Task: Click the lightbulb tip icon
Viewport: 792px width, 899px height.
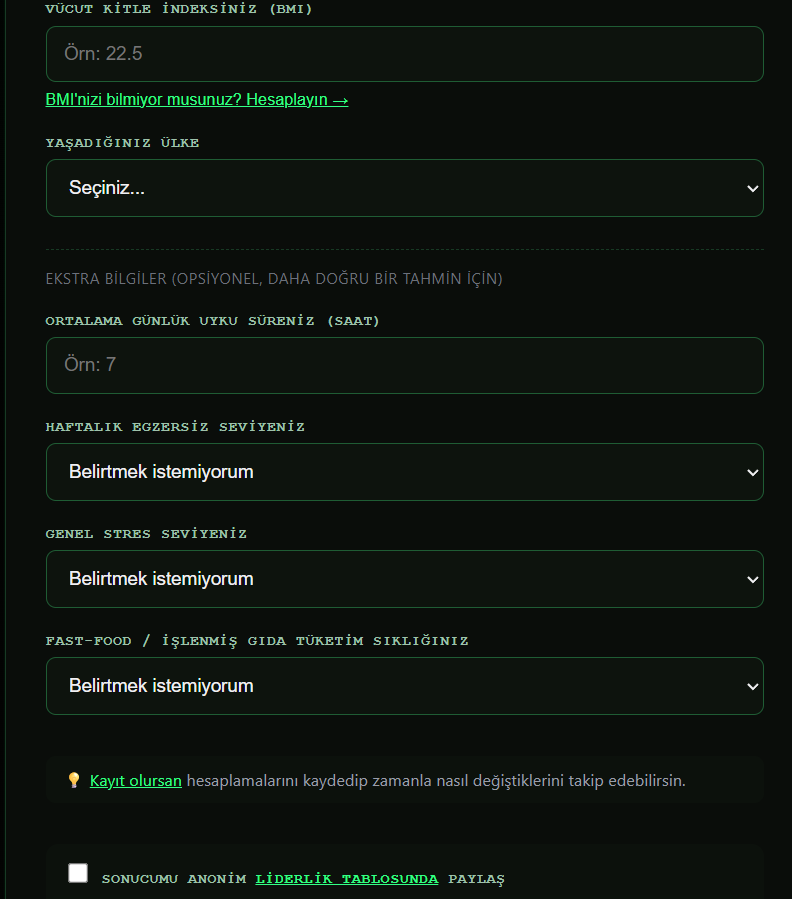Action: pyautogui.click(x=74, y=780)
